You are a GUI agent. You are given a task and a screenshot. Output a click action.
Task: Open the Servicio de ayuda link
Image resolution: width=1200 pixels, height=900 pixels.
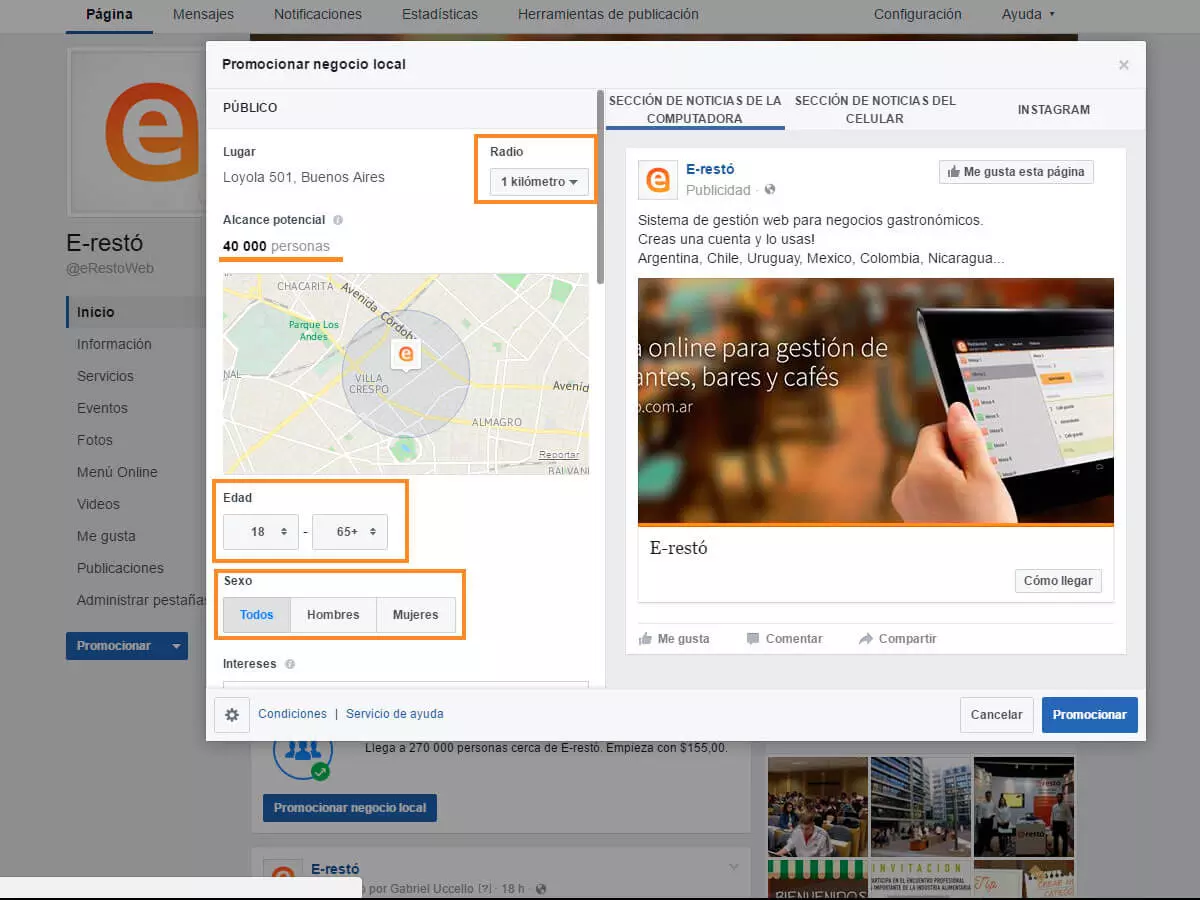[x=395, y=714]
